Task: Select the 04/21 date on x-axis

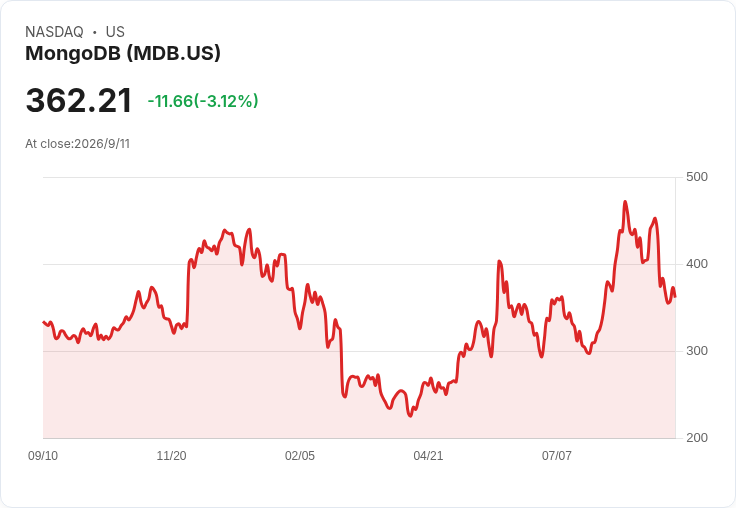Action: pyautogui.click(x=428, y=455)
